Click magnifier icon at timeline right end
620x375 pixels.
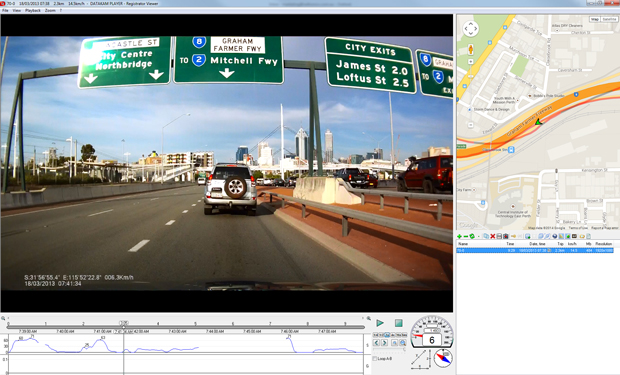coord(369,318)
